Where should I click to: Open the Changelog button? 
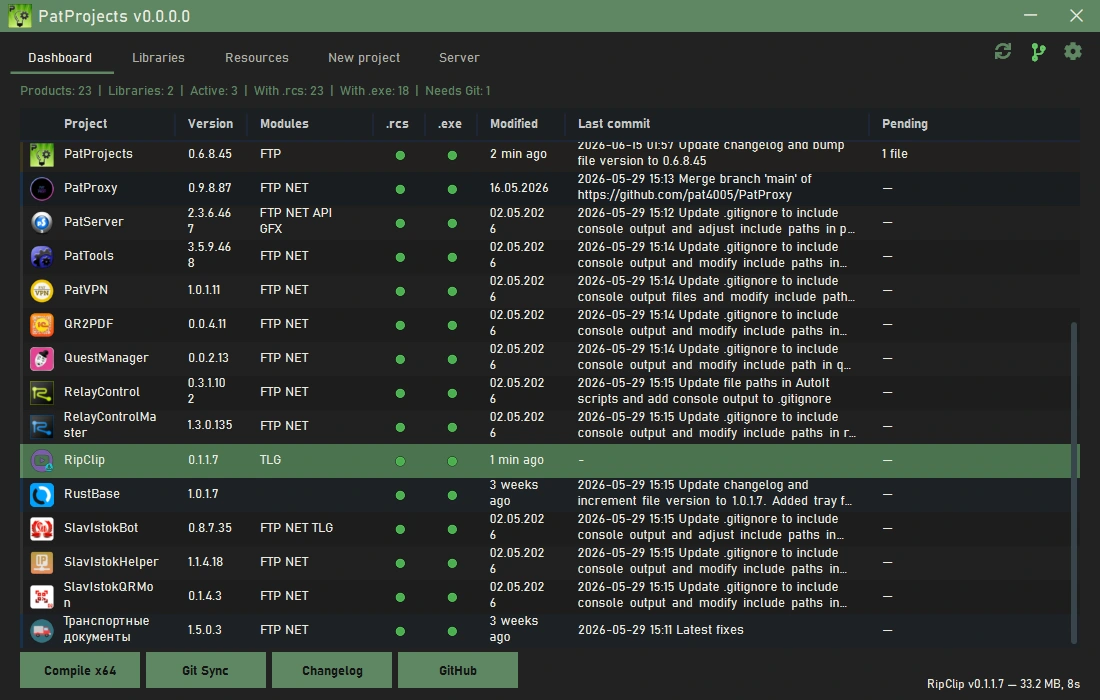tap(332, 671)
